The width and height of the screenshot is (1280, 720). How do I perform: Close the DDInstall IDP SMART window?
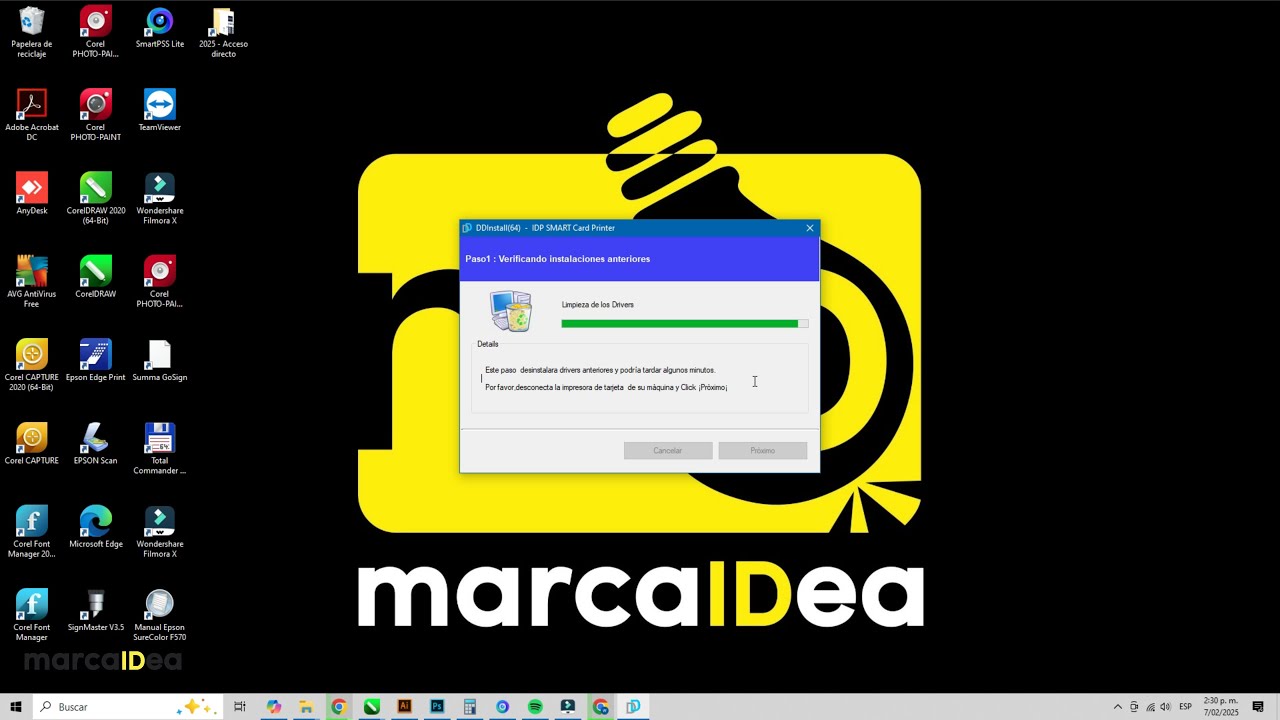[x=810, y=228]
